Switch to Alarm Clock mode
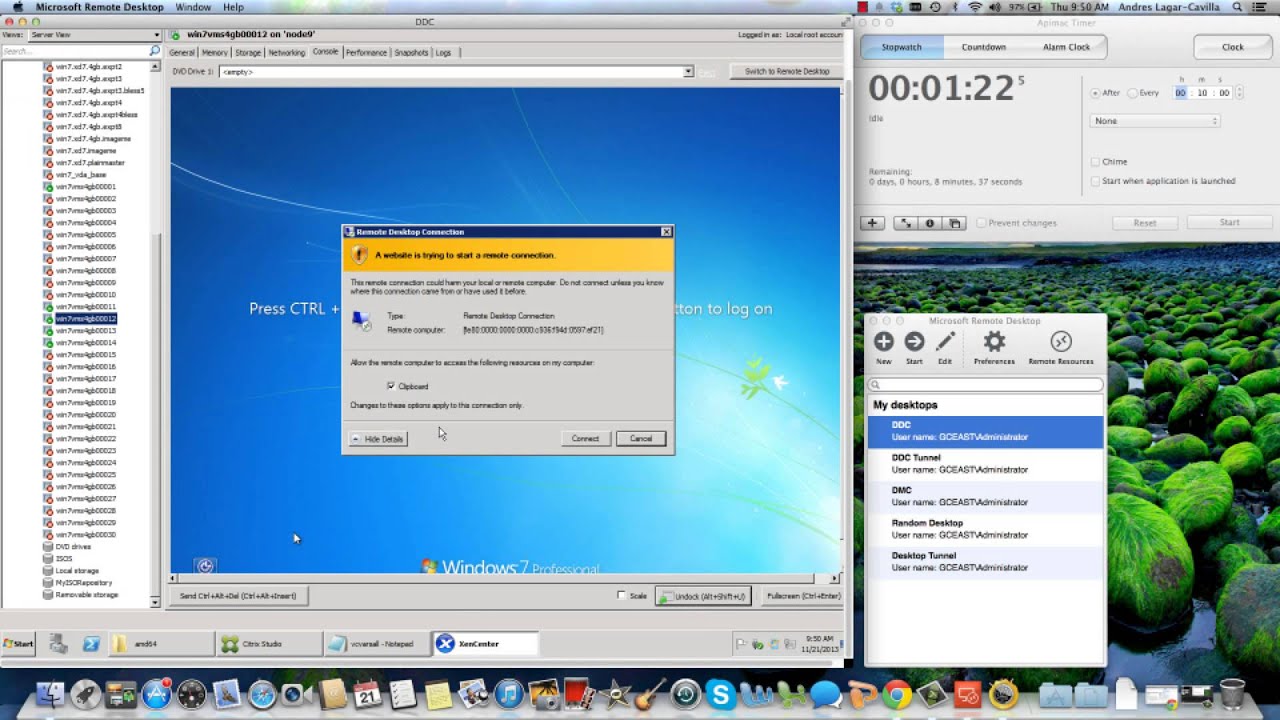The width and height of the screenshot is (1280, 720). (1066, 47)
